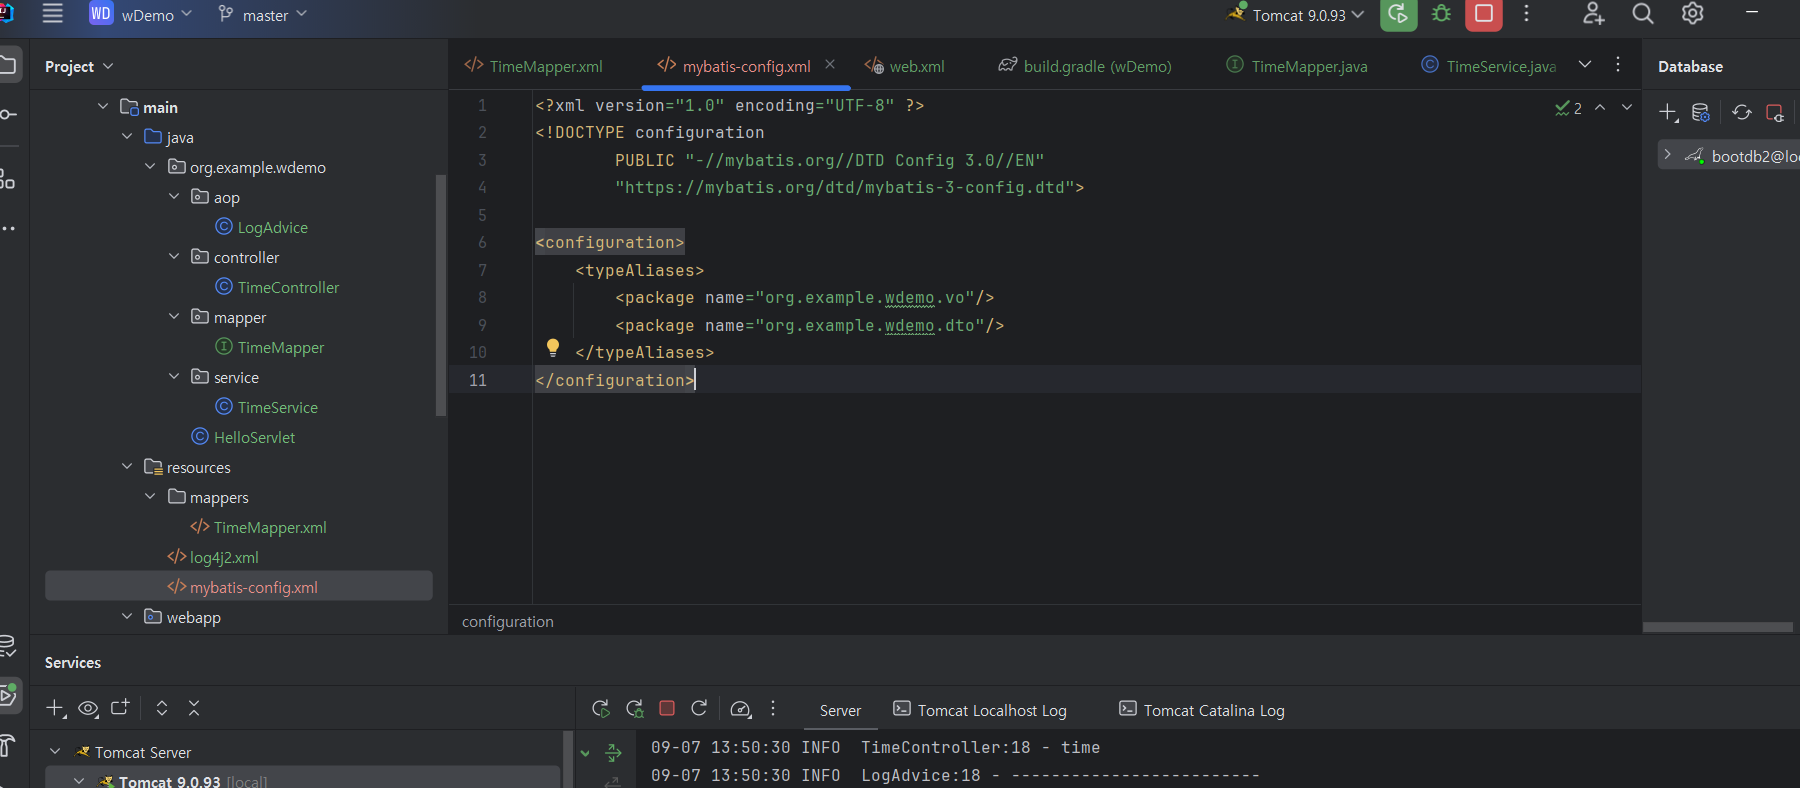Expand all Services tree nodes

(x=162, y=708)
